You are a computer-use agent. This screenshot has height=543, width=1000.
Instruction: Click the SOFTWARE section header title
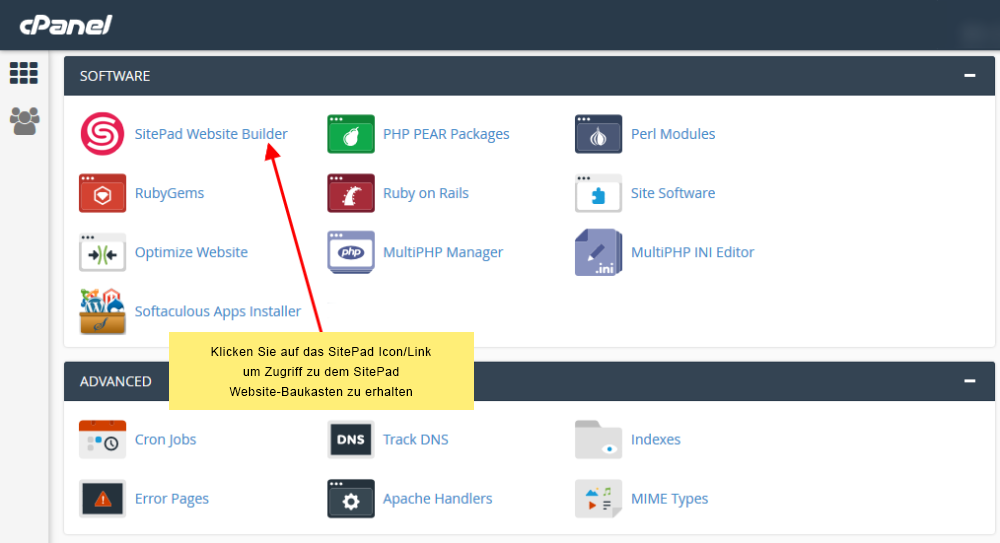tap(115, 76)
